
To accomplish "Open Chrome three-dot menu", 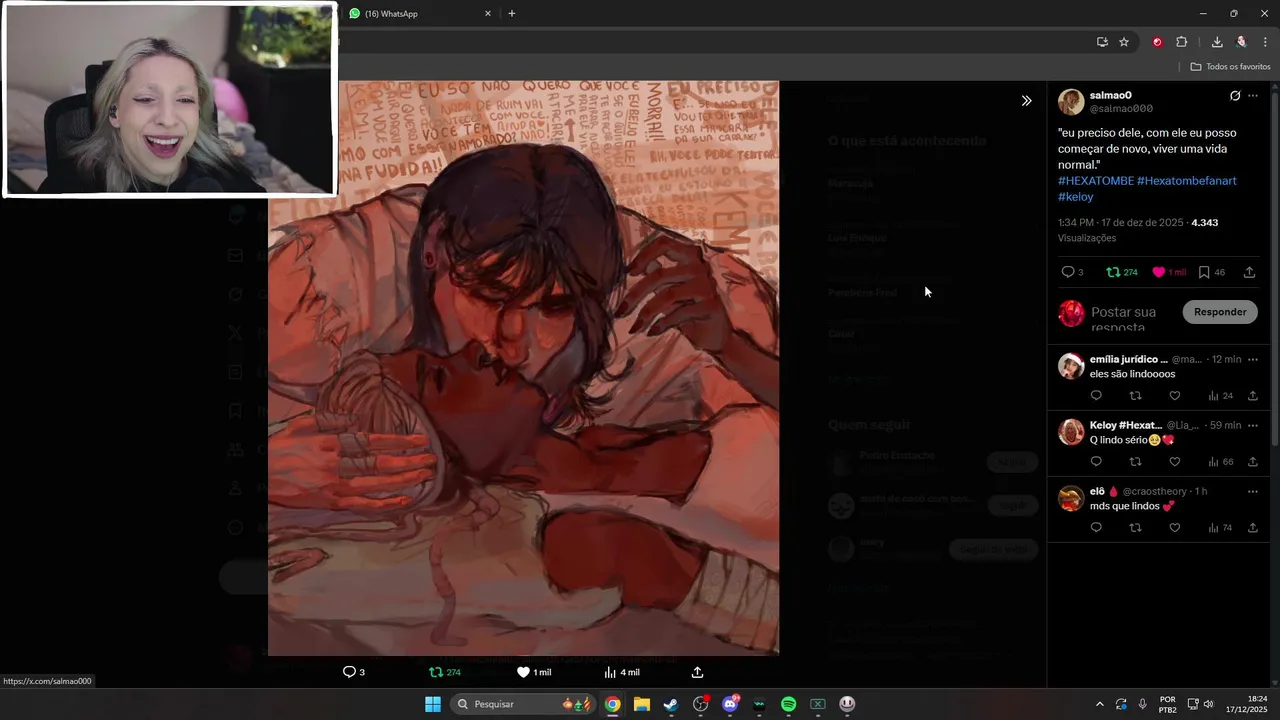I will pyautogui.click(x=1265, y=42).
